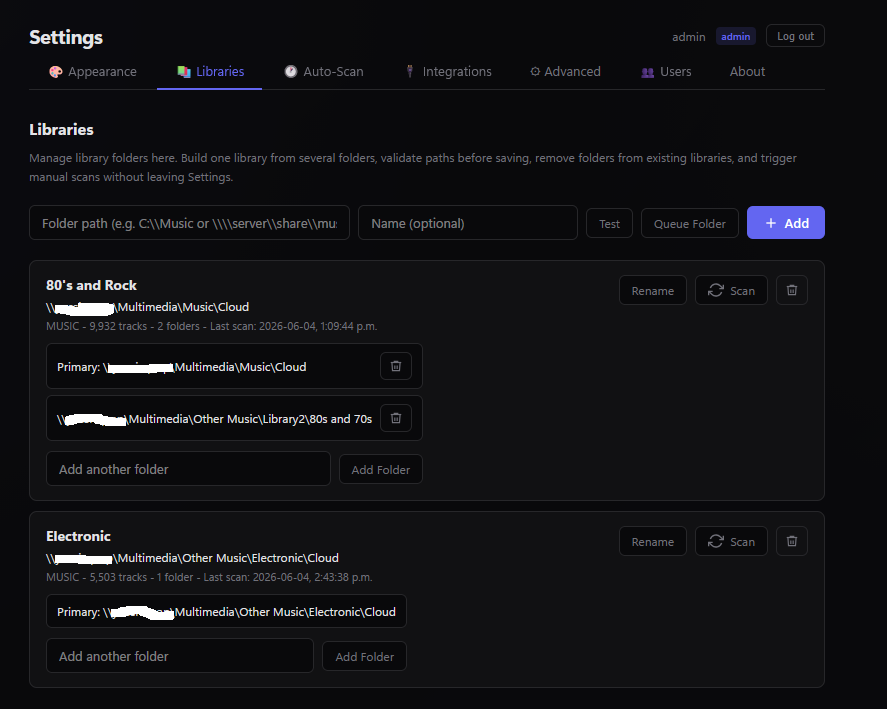Click the Settings page heading
Viewport: 887px width, 709px height.
click(x=66, y=37)
